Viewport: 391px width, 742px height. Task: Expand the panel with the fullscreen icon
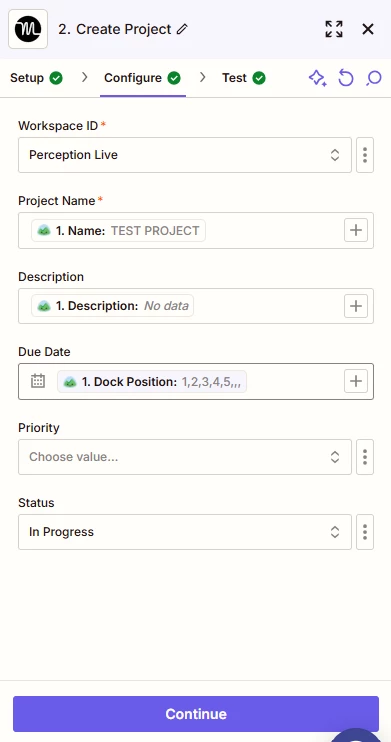(334, 29)
